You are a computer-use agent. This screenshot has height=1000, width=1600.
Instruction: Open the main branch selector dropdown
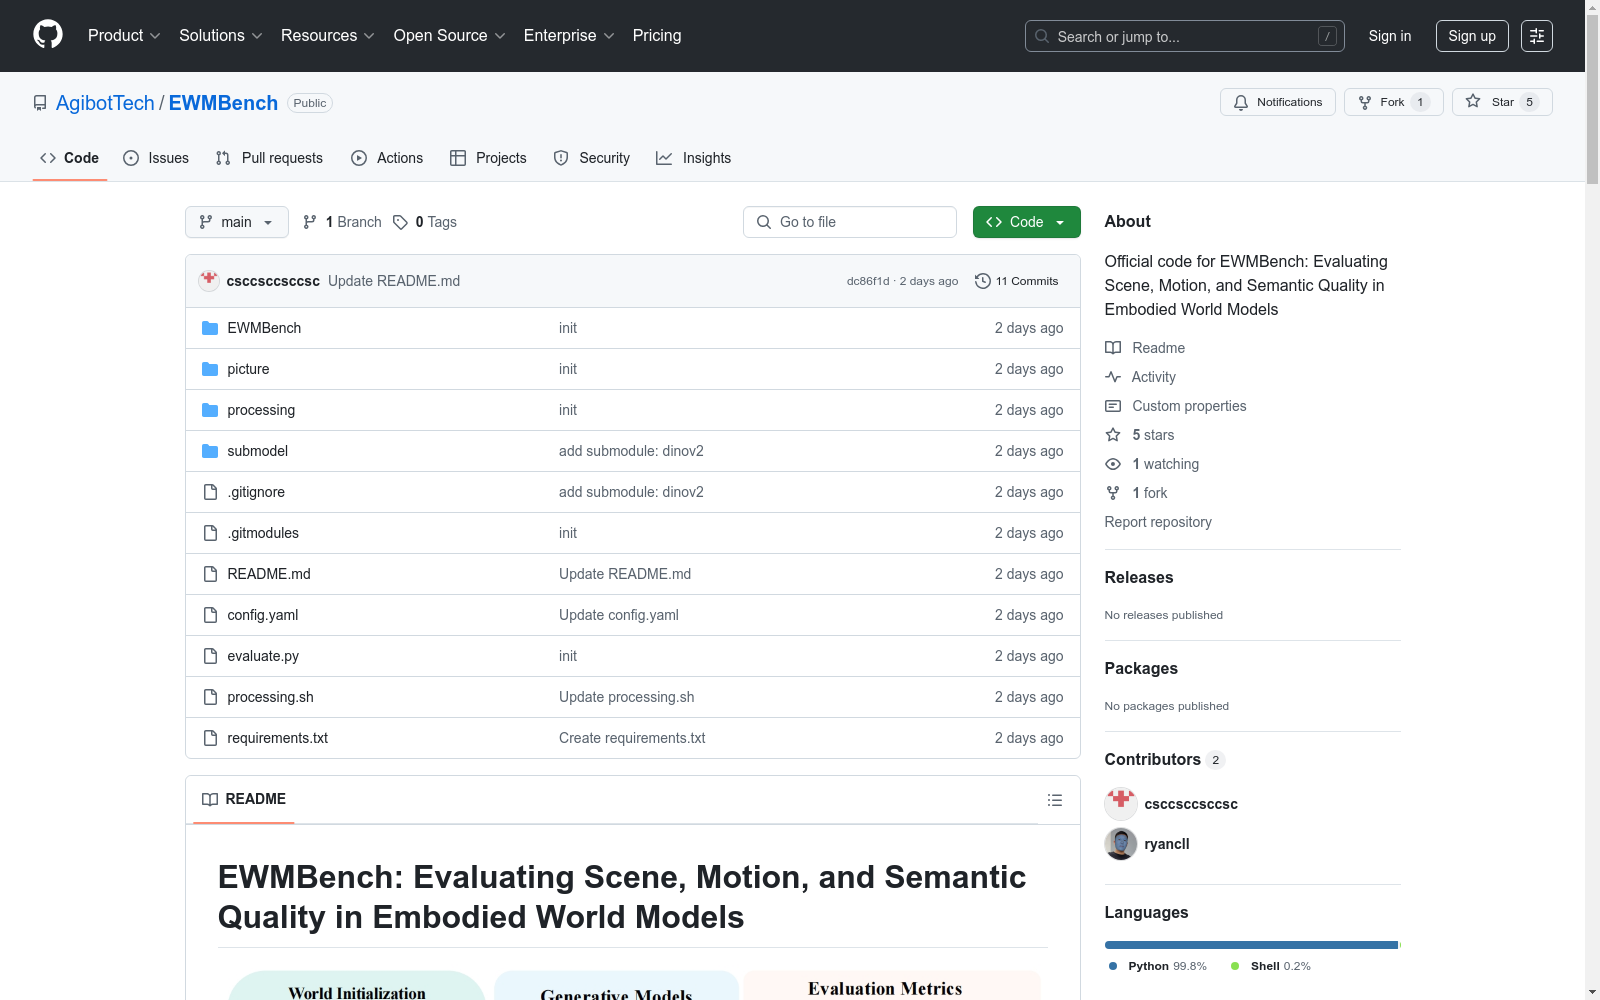[237, 222]
